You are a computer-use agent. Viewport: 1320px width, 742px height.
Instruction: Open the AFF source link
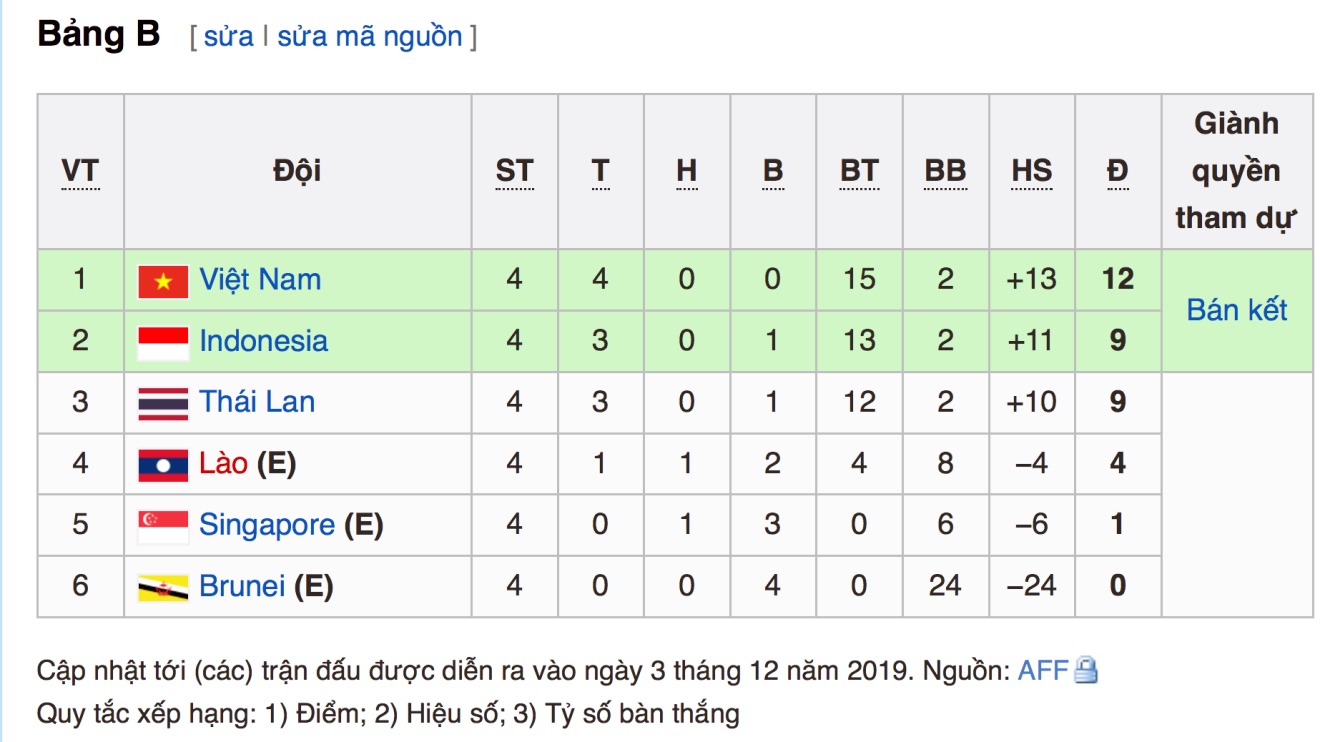[x=1044, y=670]
